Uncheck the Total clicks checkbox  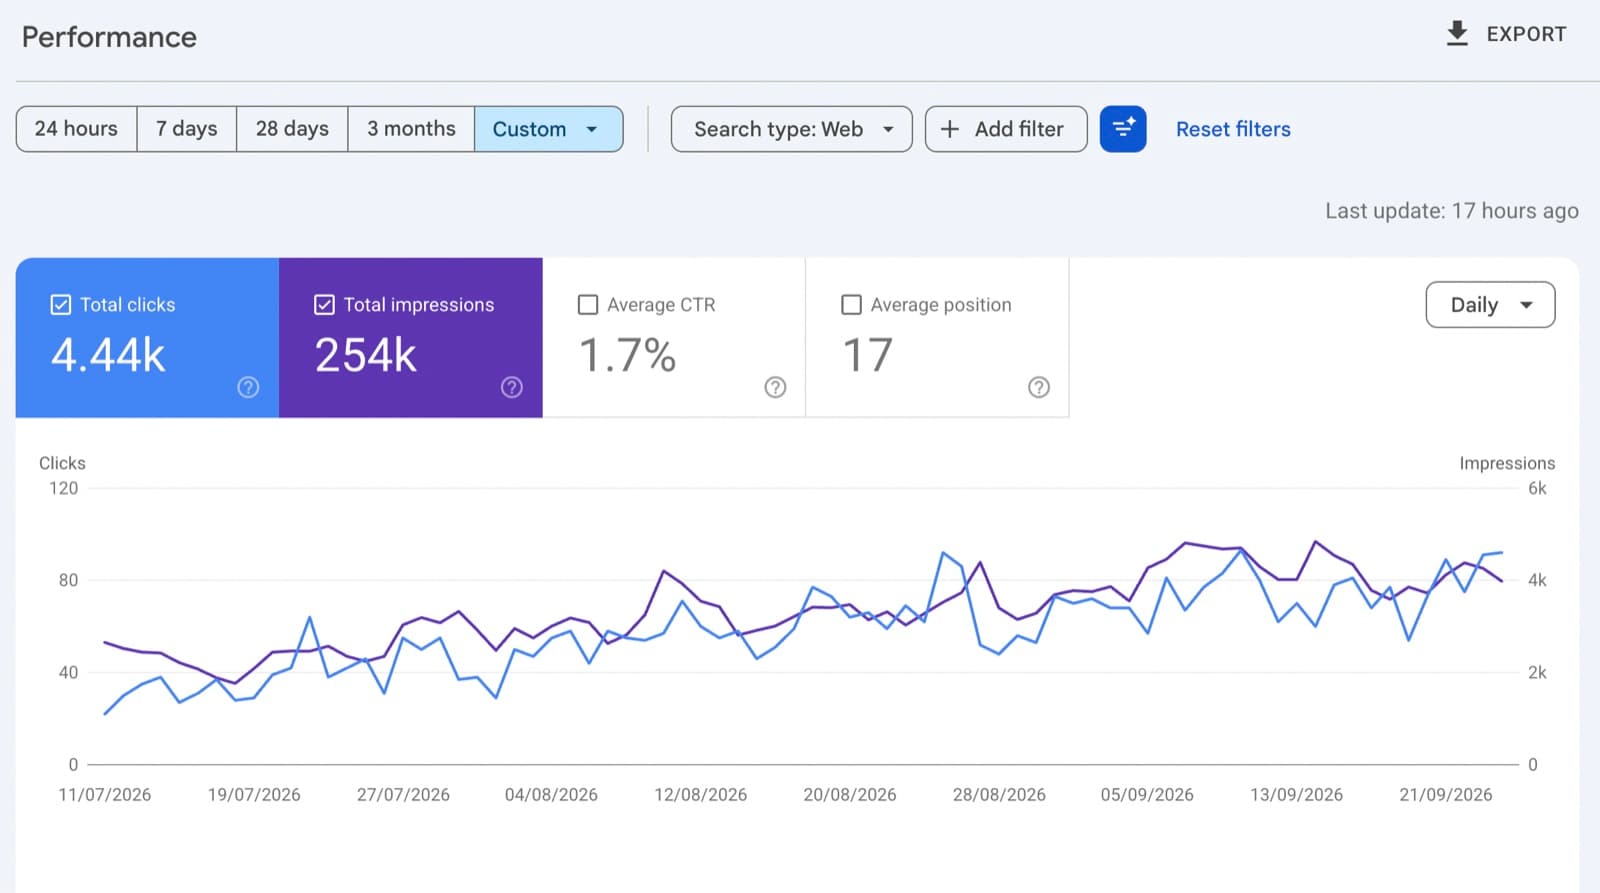point(61,305)
